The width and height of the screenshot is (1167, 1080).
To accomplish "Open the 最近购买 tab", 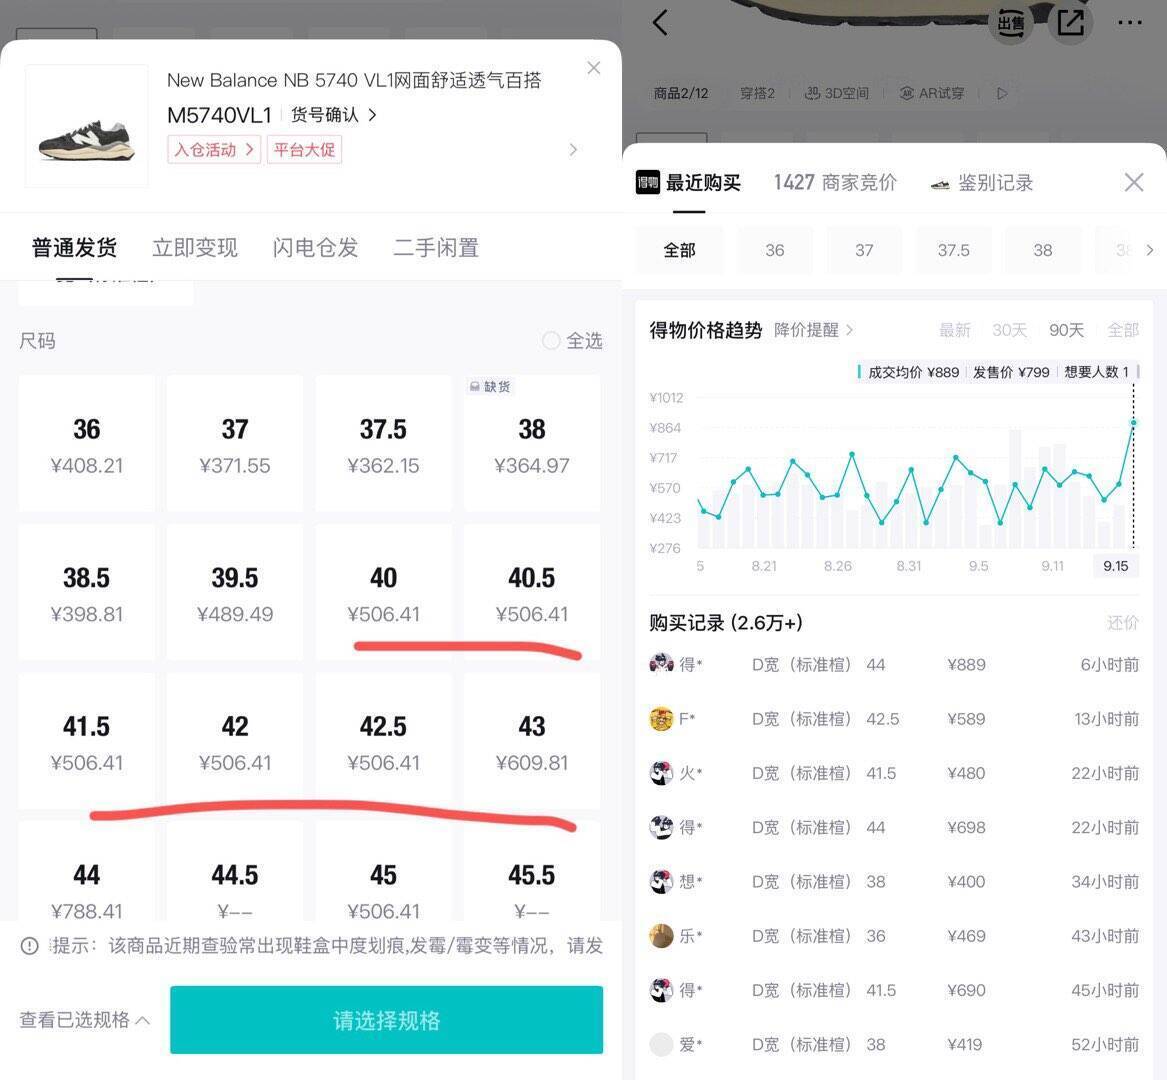I will click(688, 182).
